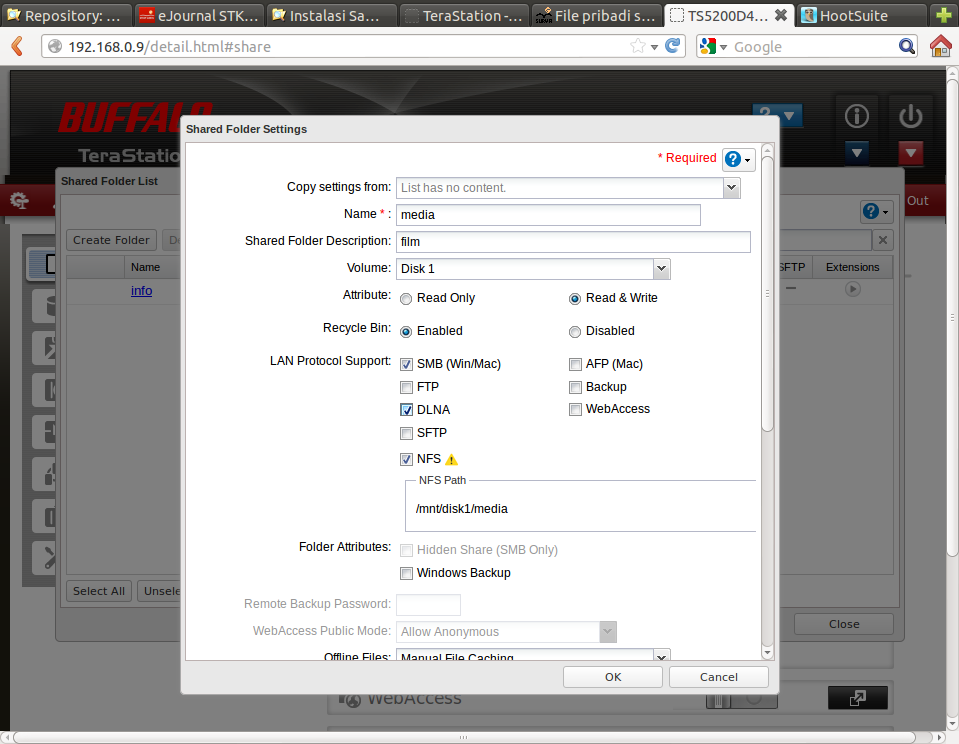Viewport: 959px width, 744px height.
Task: Click the blue help icon beside Required
Action: [733, 159]
